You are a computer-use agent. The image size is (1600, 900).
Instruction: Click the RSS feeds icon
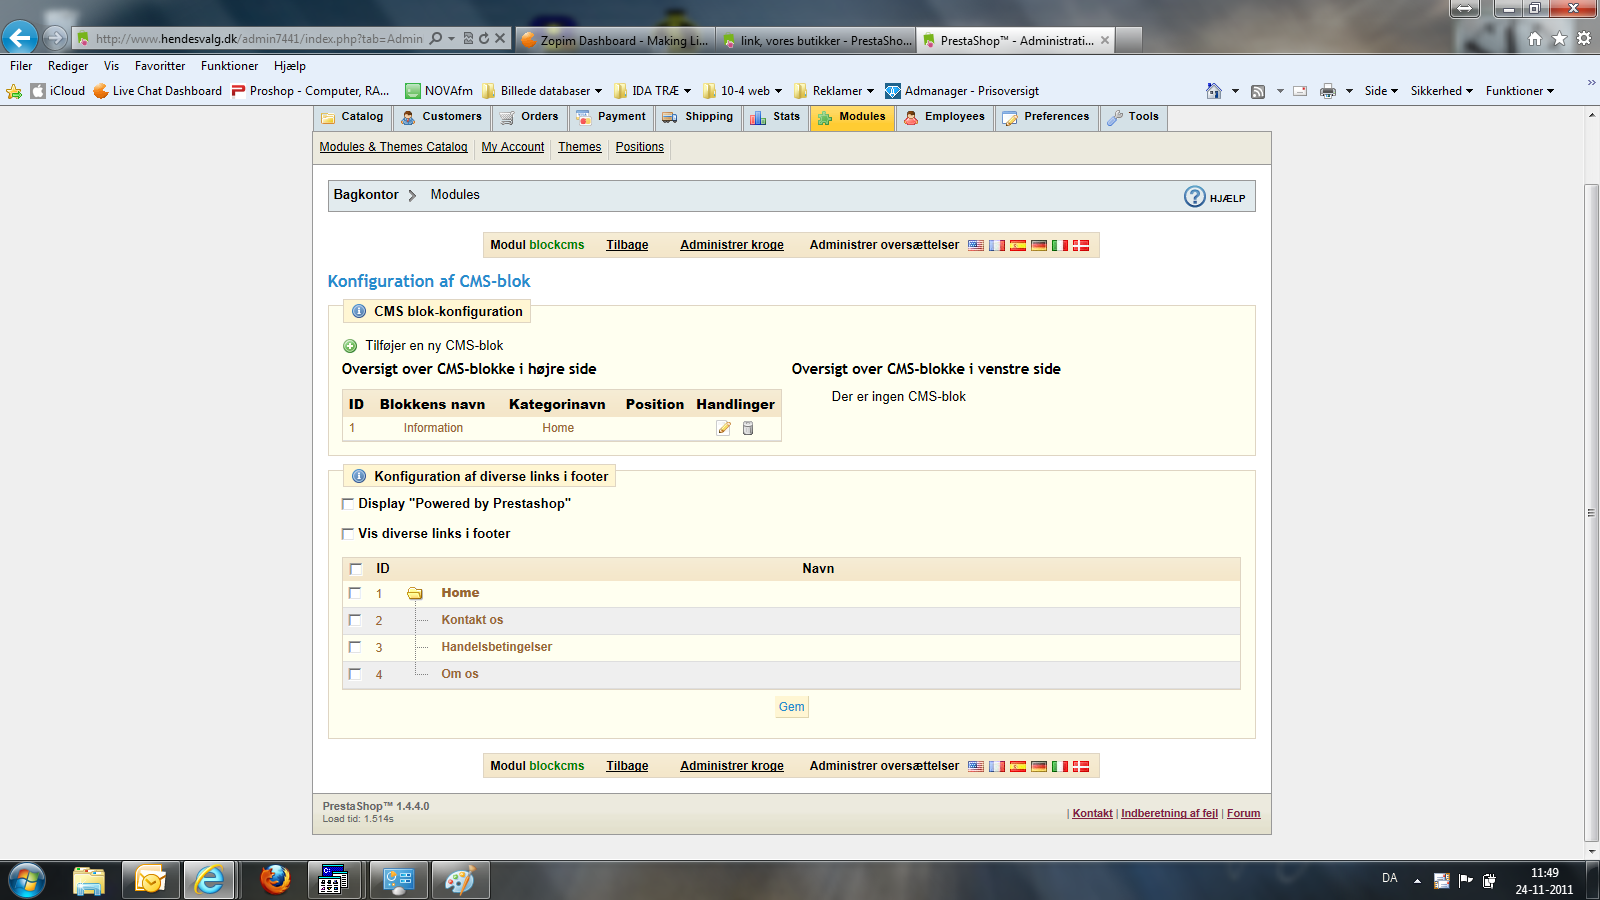pyautogui.click(x=1258, y=91)
